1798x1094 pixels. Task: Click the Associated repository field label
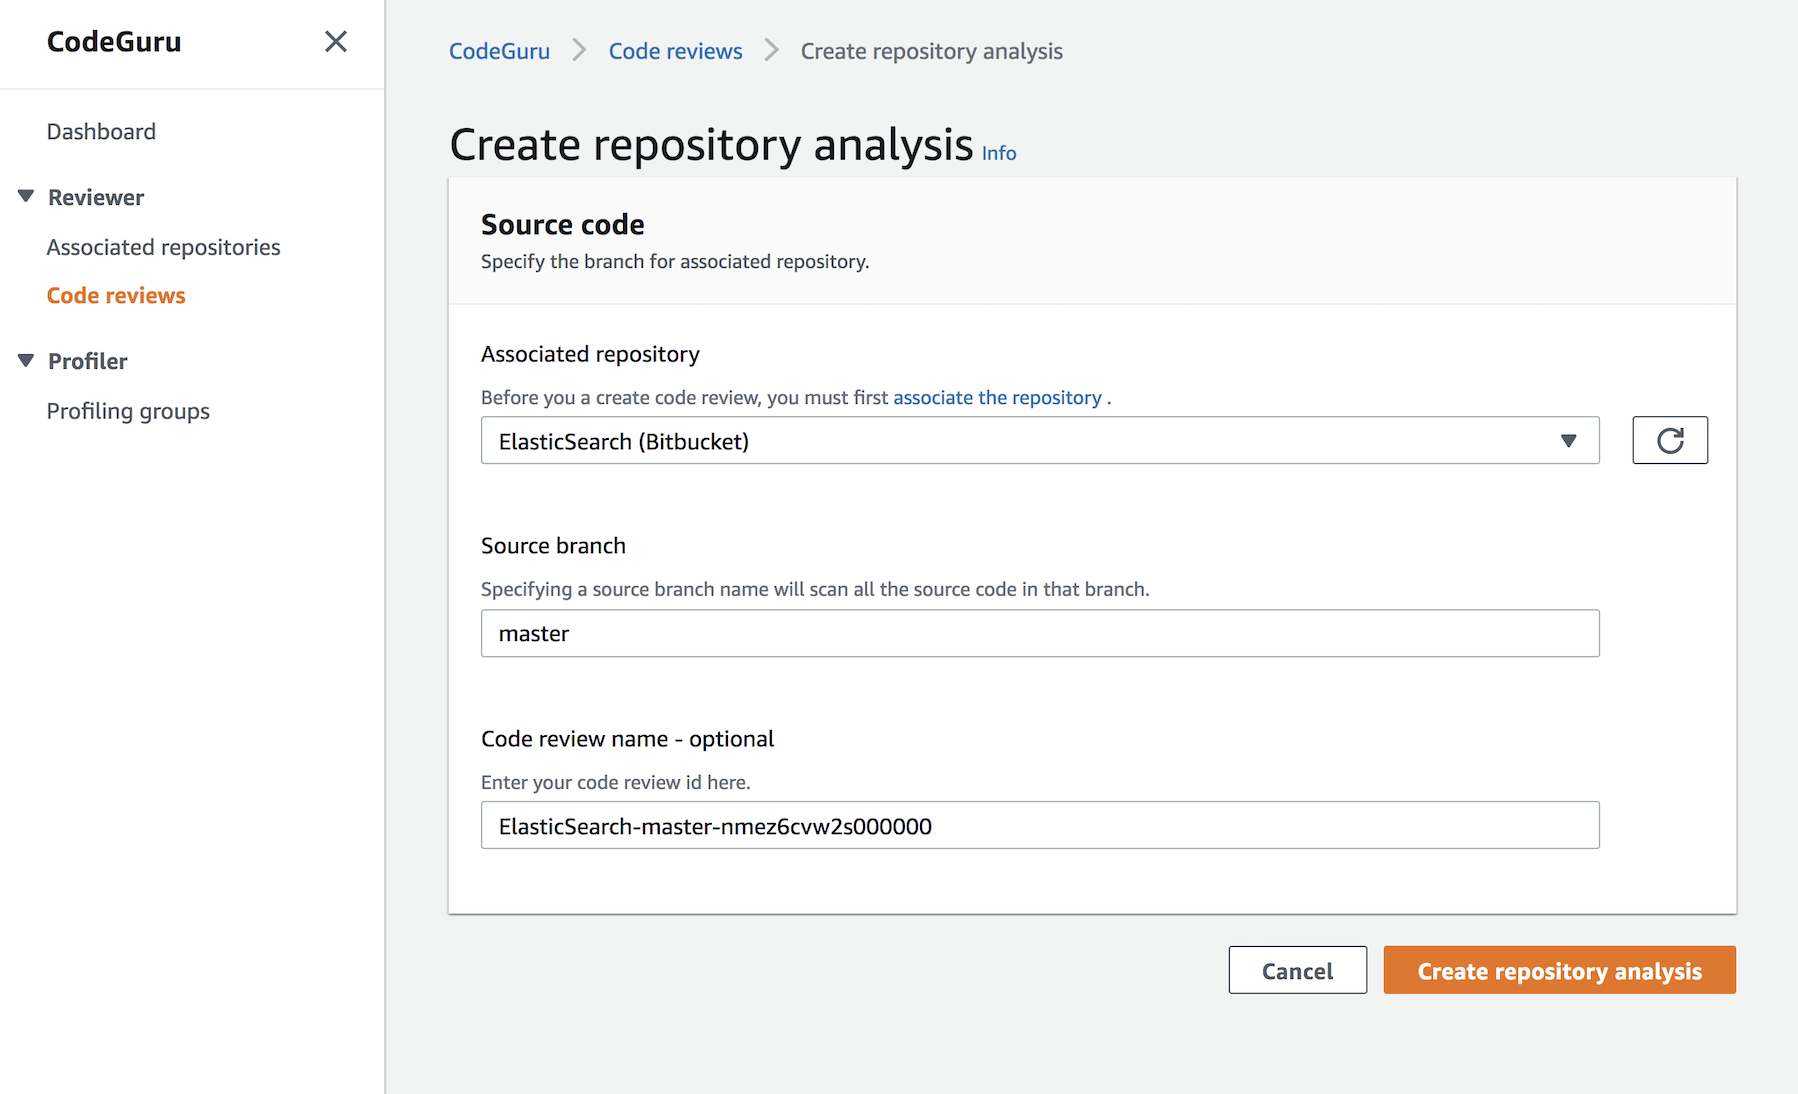click(590, 354)
